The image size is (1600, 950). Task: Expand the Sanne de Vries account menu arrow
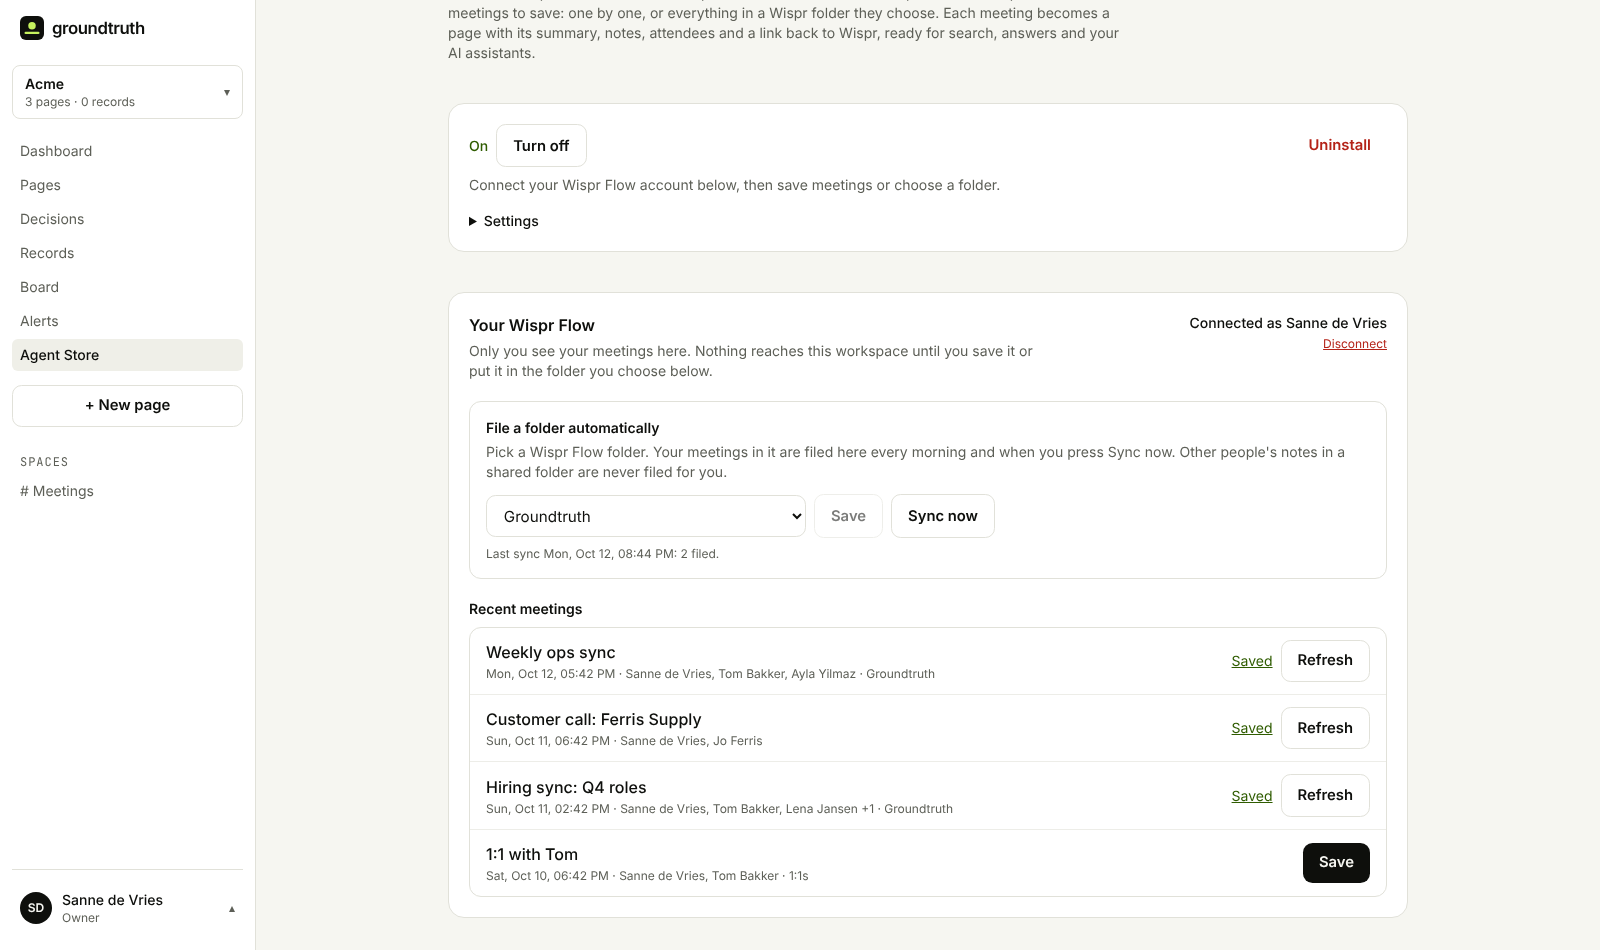232,909
